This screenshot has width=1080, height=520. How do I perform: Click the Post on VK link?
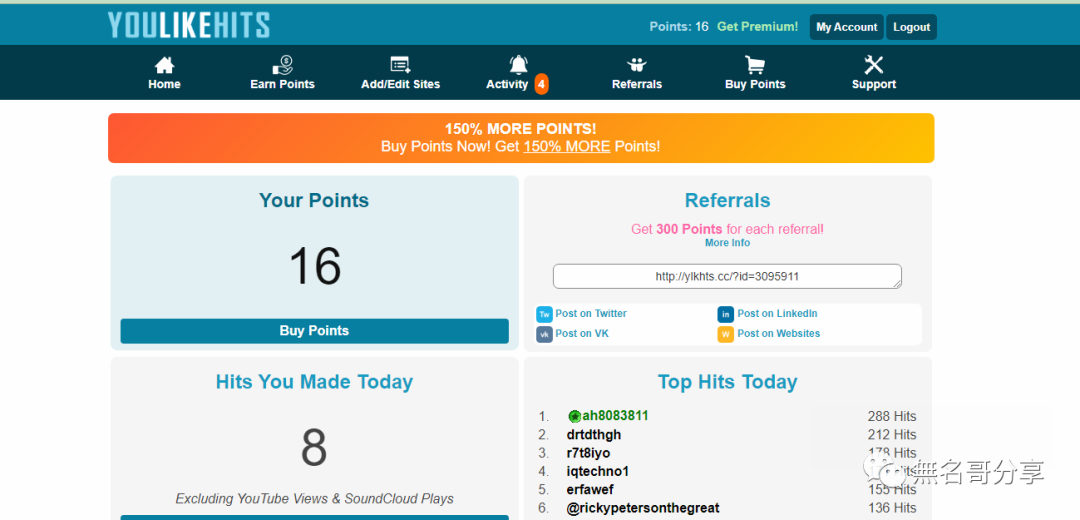pos(582,333)
